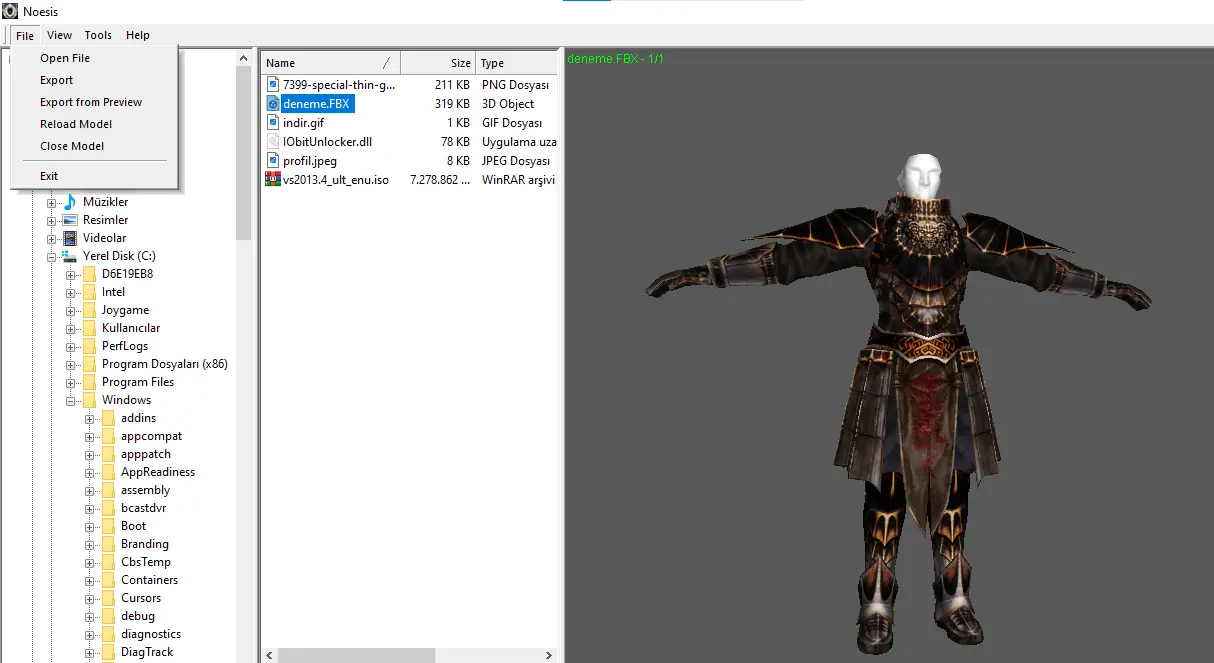Expand the Program Files folder node
Screen dimensions: 1214x663
71,383
